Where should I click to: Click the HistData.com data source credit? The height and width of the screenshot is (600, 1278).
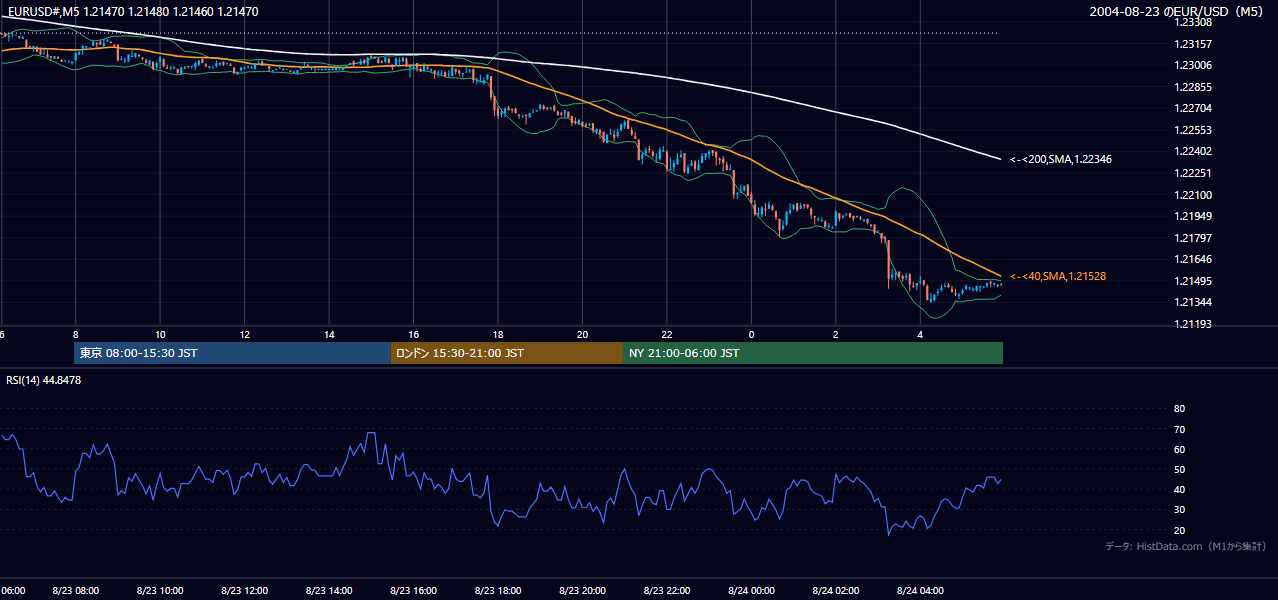coord(1186,546)
